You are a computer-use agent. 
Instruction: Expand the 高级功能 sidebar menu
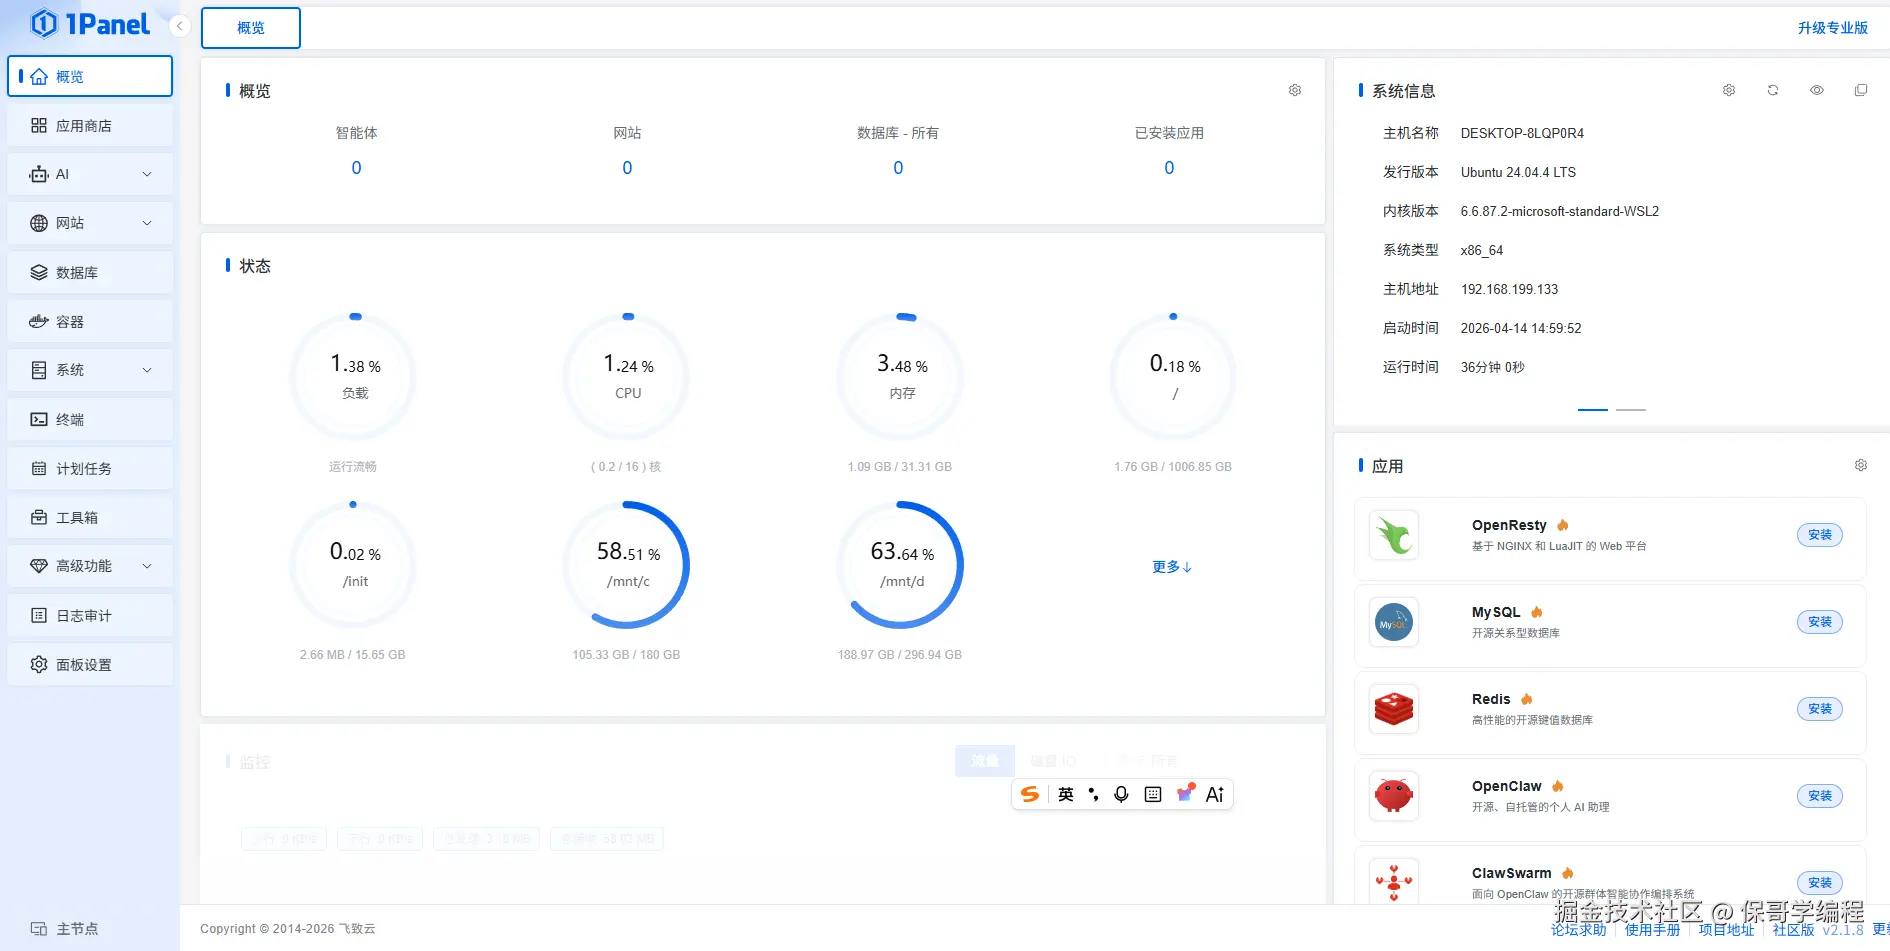click(90, 566)
